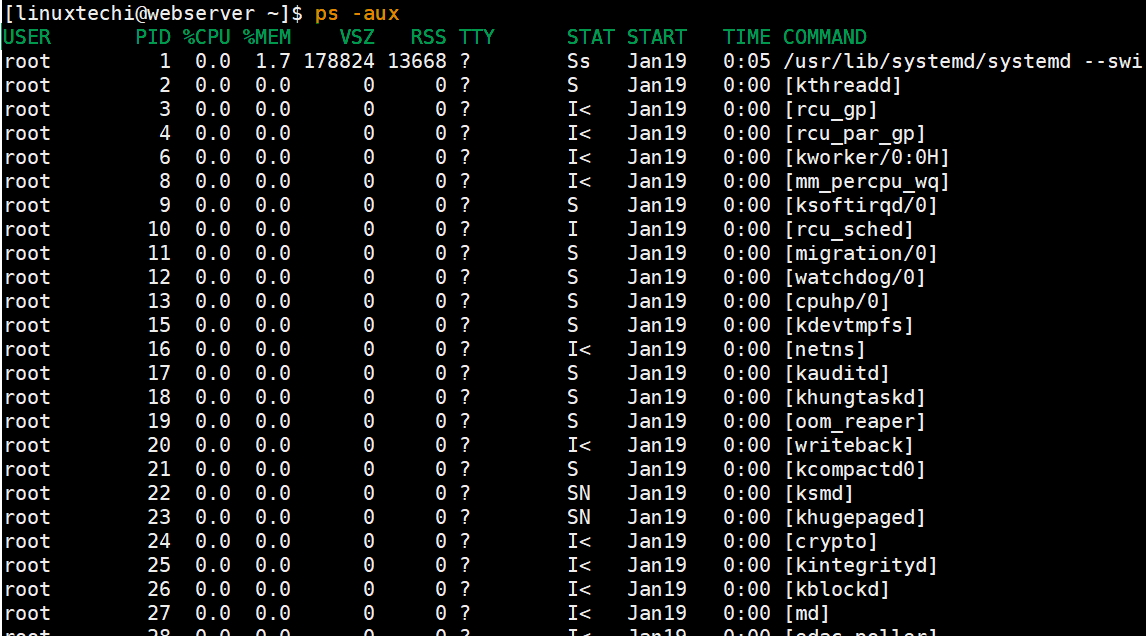This screenshot has width=1146, height=636.
Task: Click the [kauditd] process name
Action: (837, 374)
